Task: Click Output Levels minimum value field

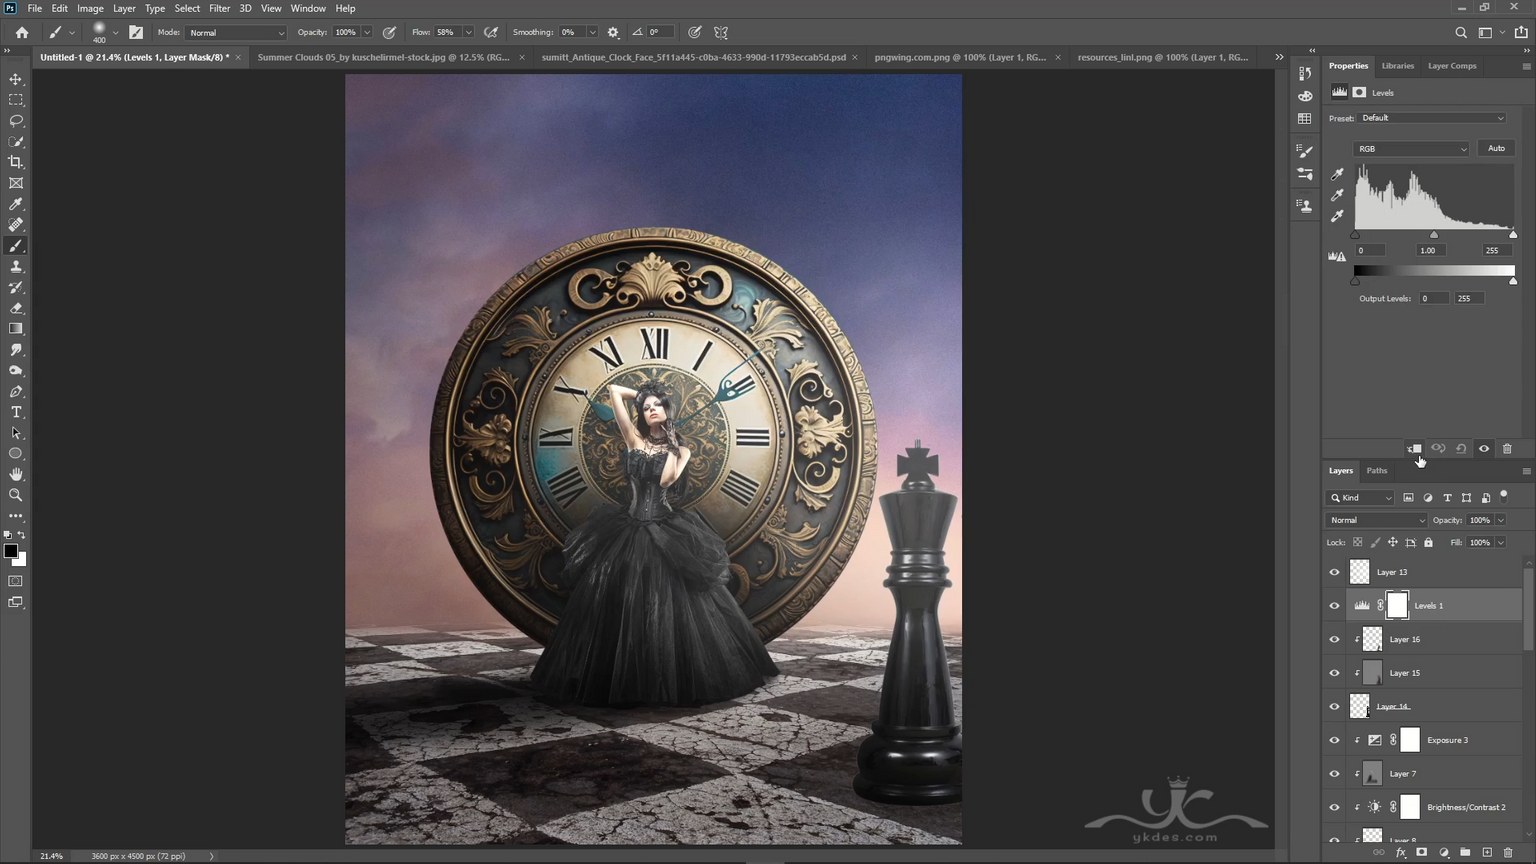Action: coord(1433,299)
